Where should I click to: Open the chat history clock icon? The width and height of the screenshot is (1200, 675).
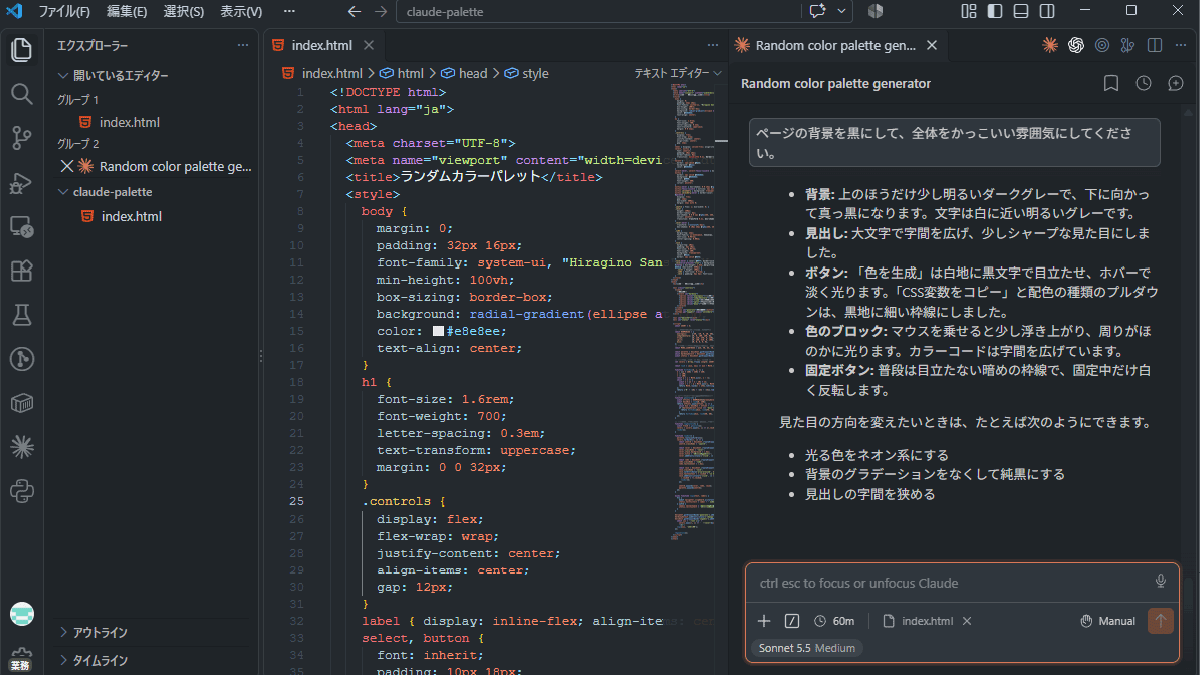coord(1144,84)
